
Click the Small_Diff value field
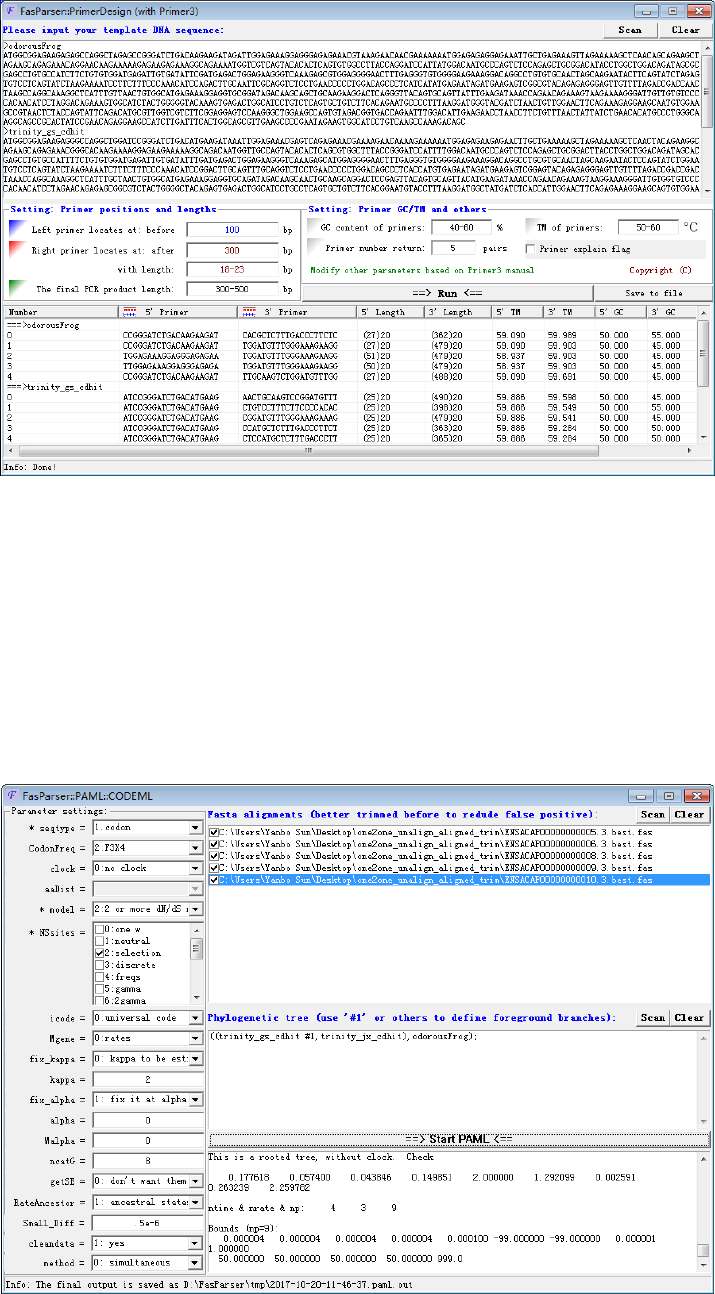147,1223
